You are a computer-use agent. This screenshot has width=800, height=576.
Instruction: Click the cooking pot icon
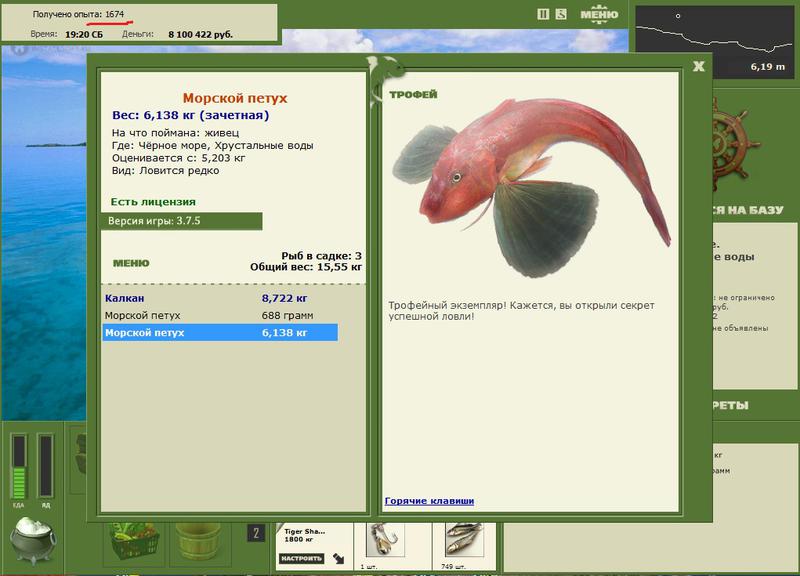click(x=33, y=540)
